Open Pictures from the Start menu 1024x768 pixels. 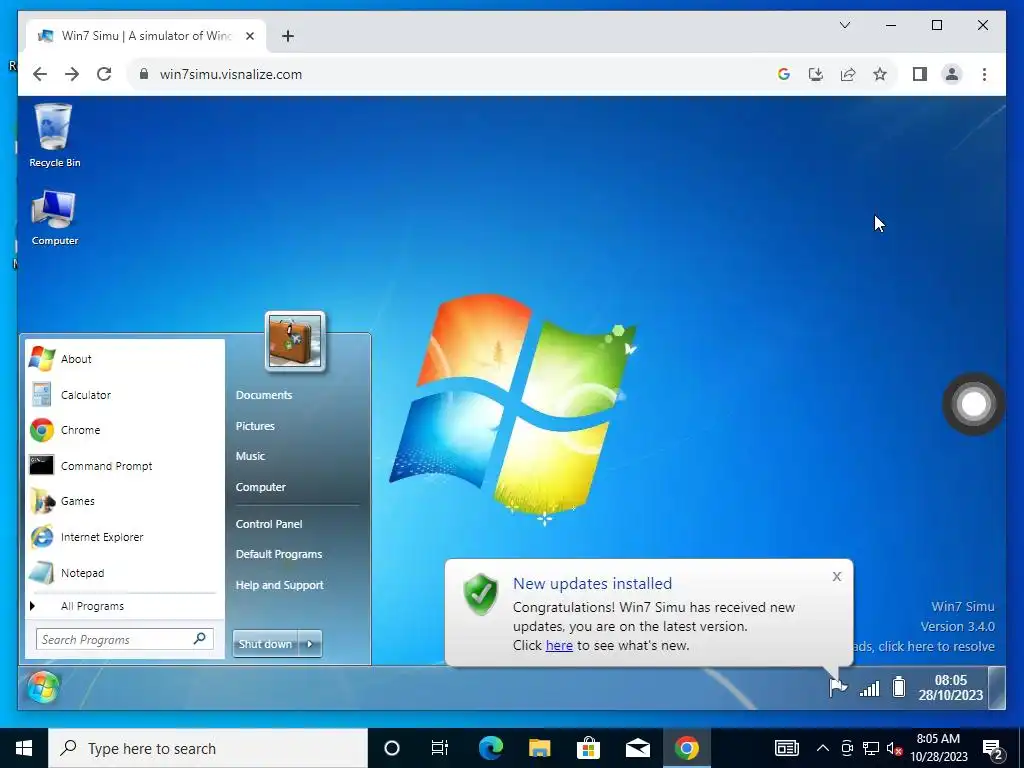point(255,426)
